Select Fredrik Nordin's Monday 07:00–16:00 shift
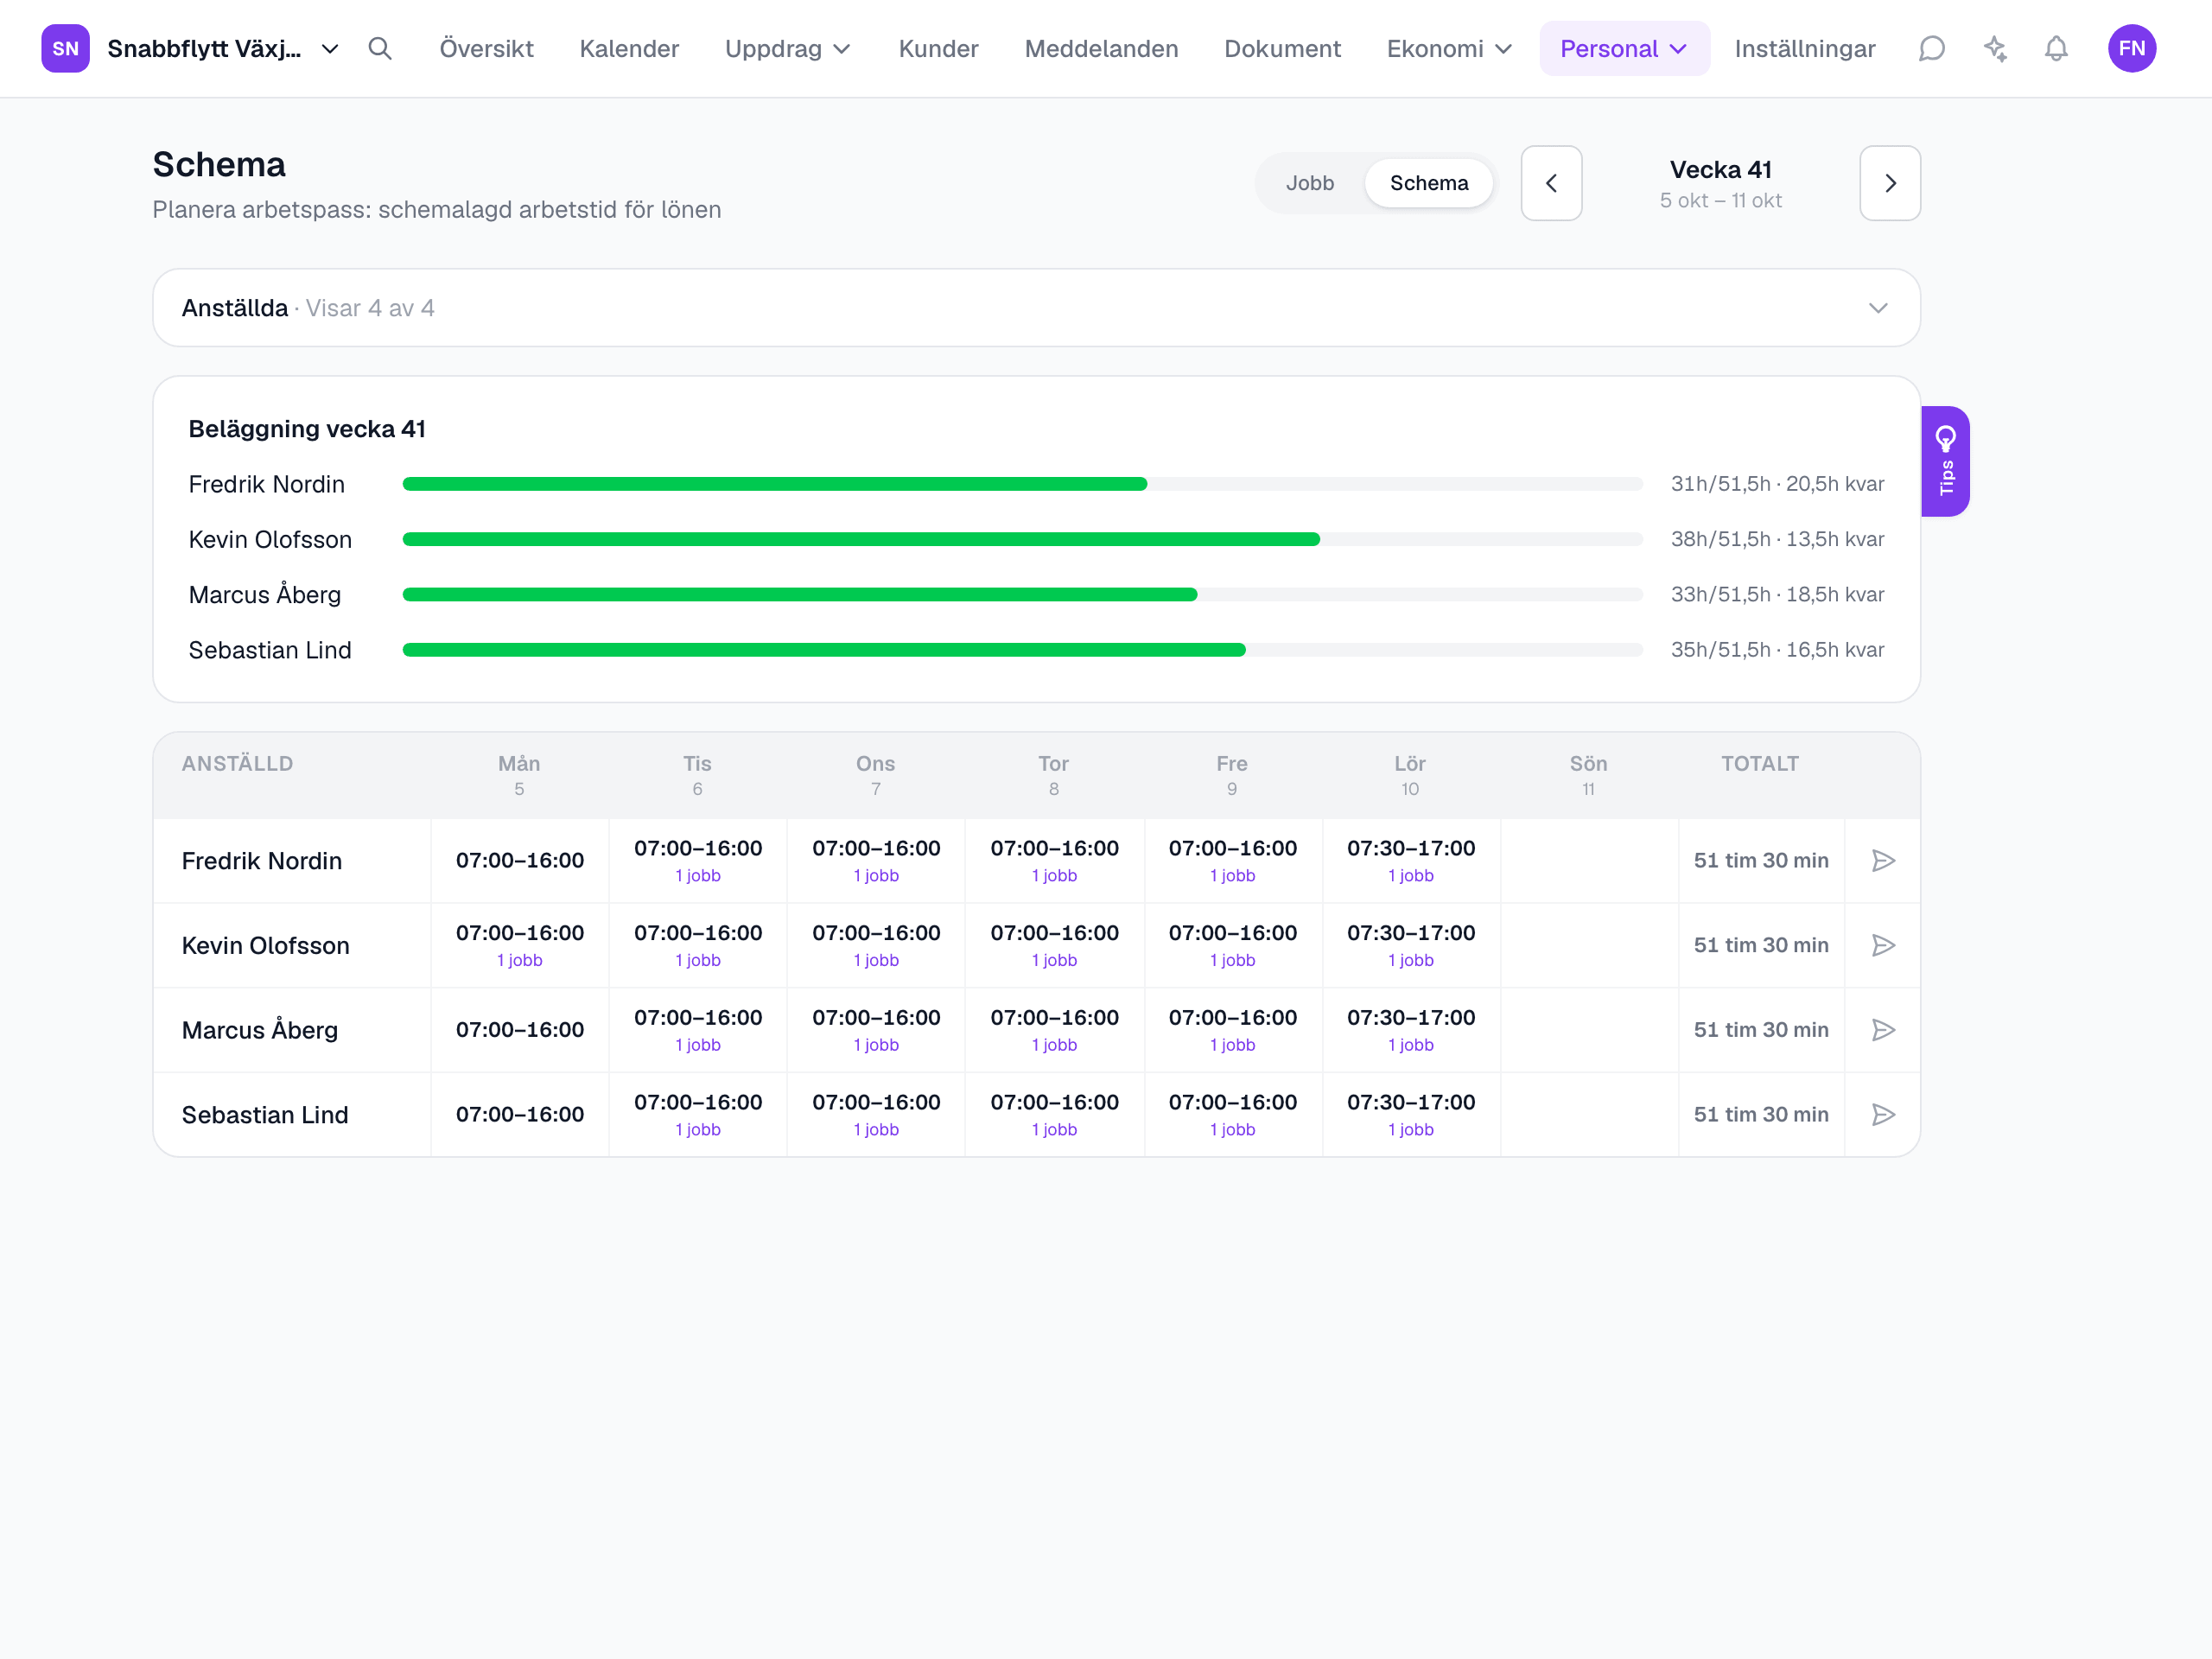Viewport: 2212px width, 1659px height. point(519,860)
